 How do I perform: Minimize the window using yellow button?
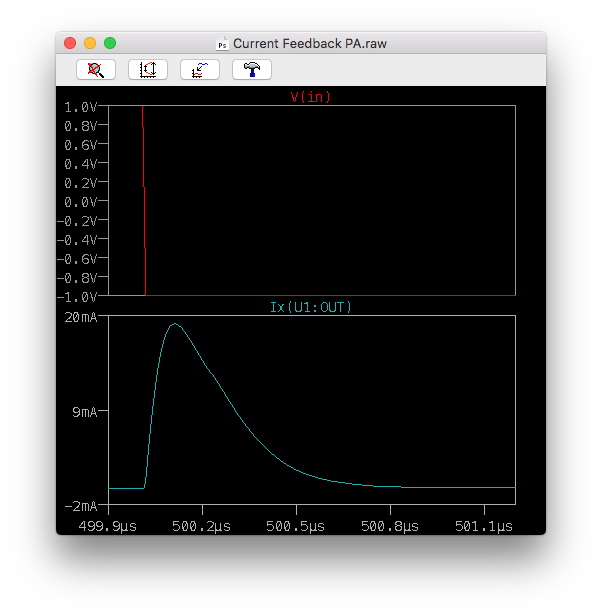click(x=90, y=43)
